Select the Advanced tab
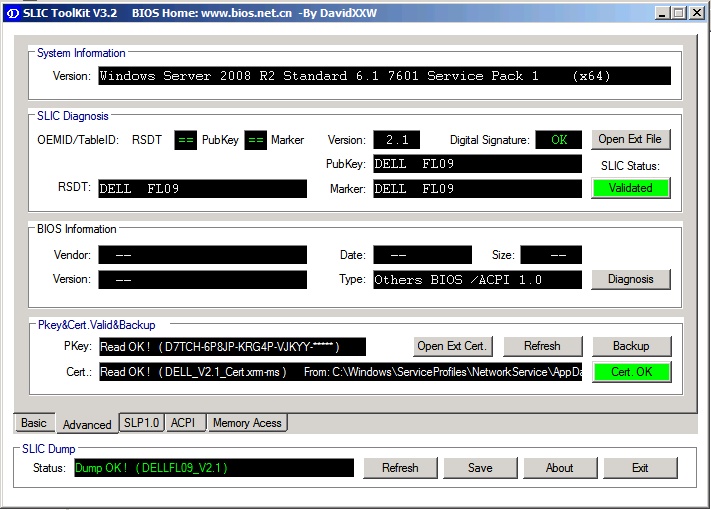 [87, 425]
